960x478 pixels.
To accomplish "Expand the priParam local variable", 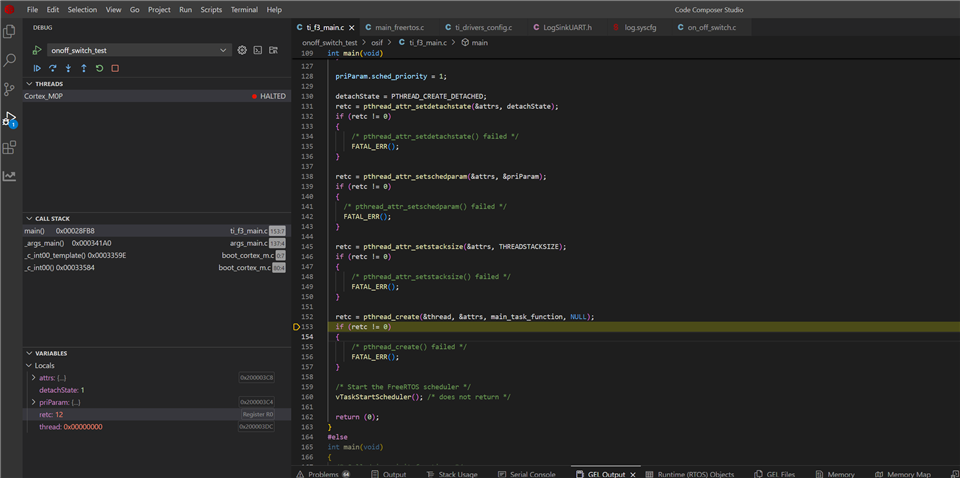I will [x=34, y=402].
